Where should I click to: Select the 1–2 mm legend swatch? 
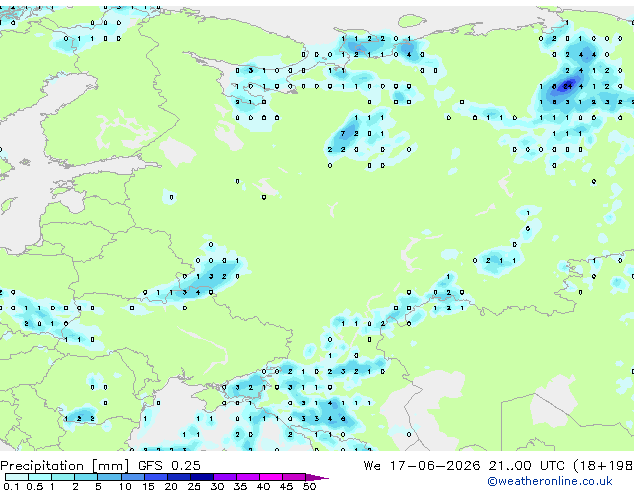pos(63,477)
